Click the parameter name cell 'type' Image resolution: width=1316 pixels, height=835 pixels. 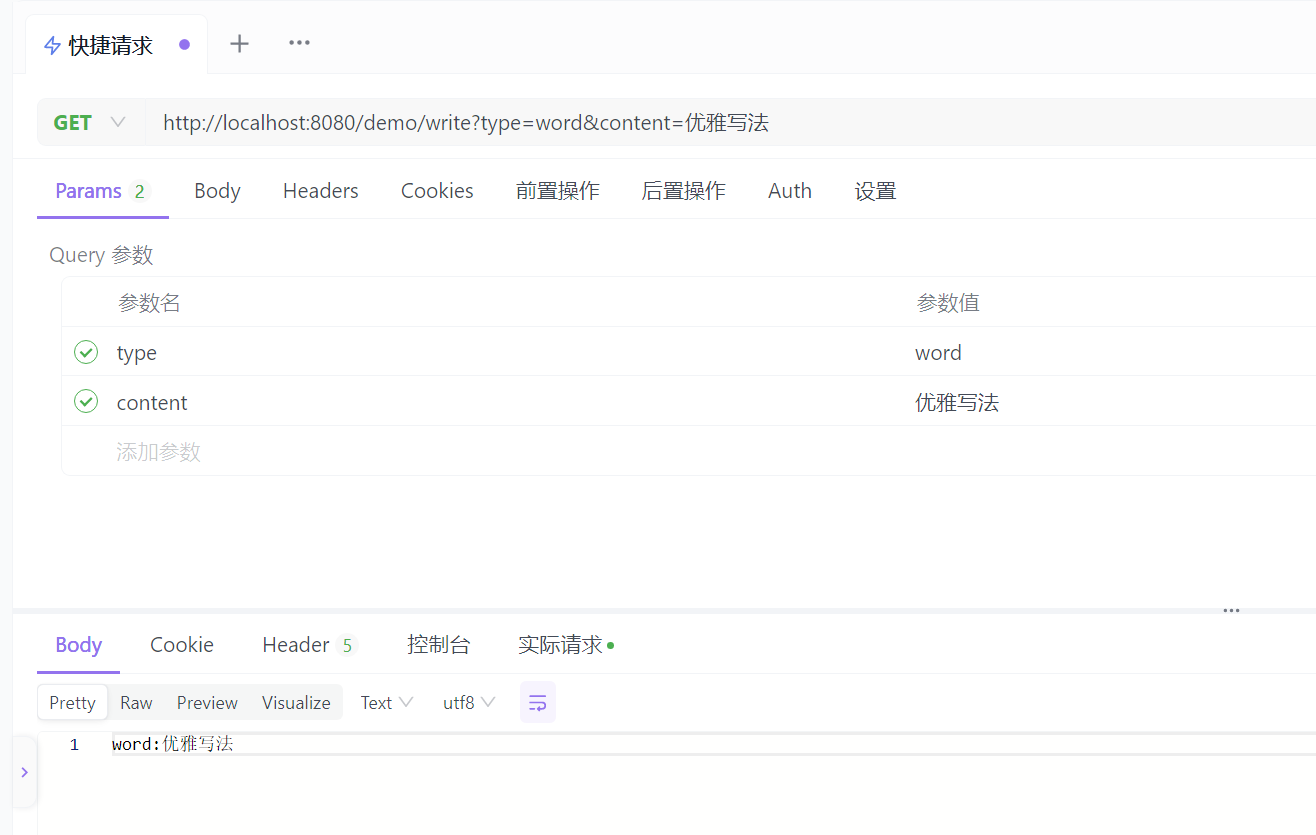coord(136,352)
